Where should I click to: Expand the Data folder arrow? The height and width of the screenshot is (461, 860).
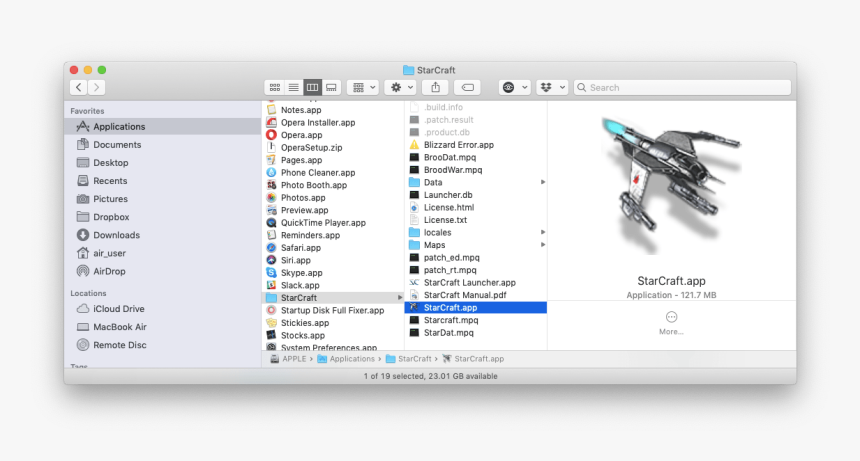[543, 183]
